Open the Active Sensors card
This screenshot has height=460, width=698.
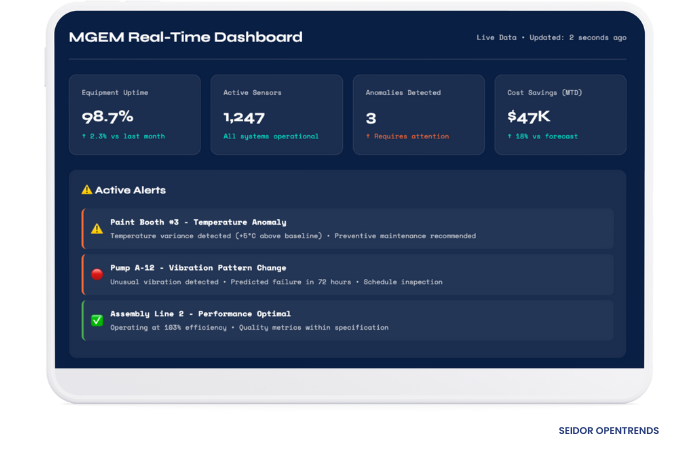point(277,115)
